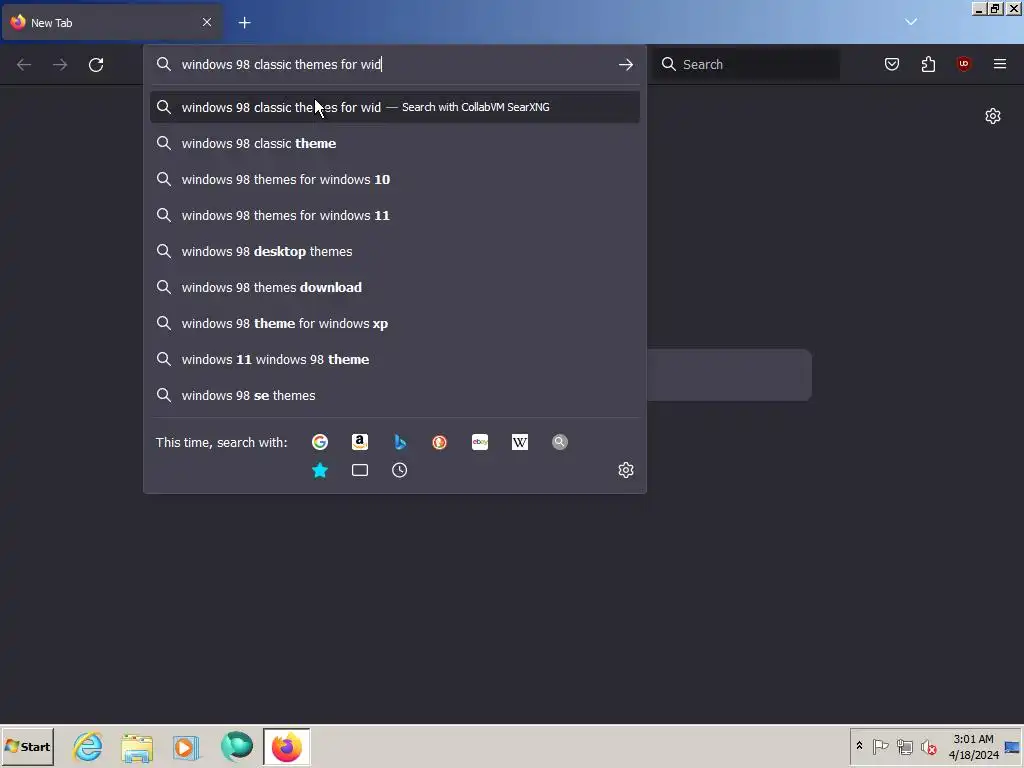Image resolution: width=1024 pixels, height=768 pixels.
Task: Select suggestion windows 98 classic theme
Action: click(x=395, y=143)
